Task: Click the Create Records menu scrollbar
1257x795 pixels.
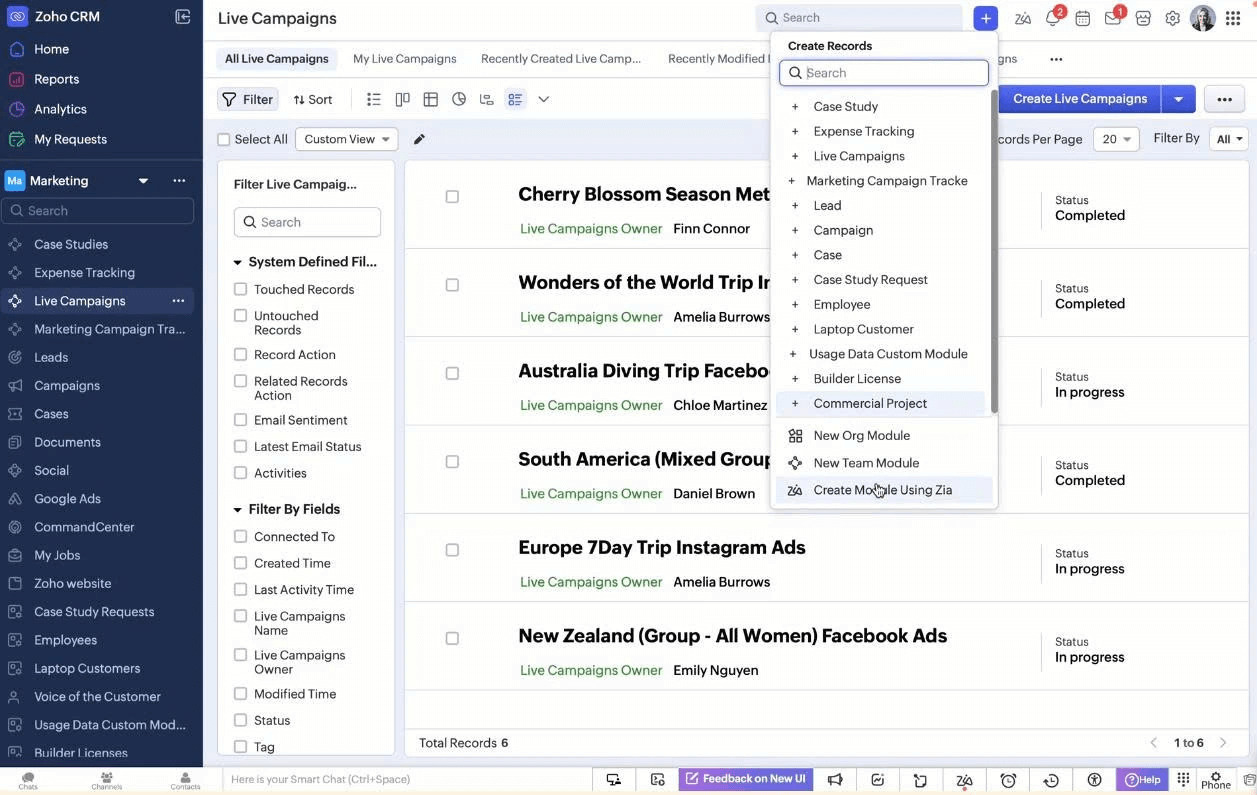Action: (994, 250)
